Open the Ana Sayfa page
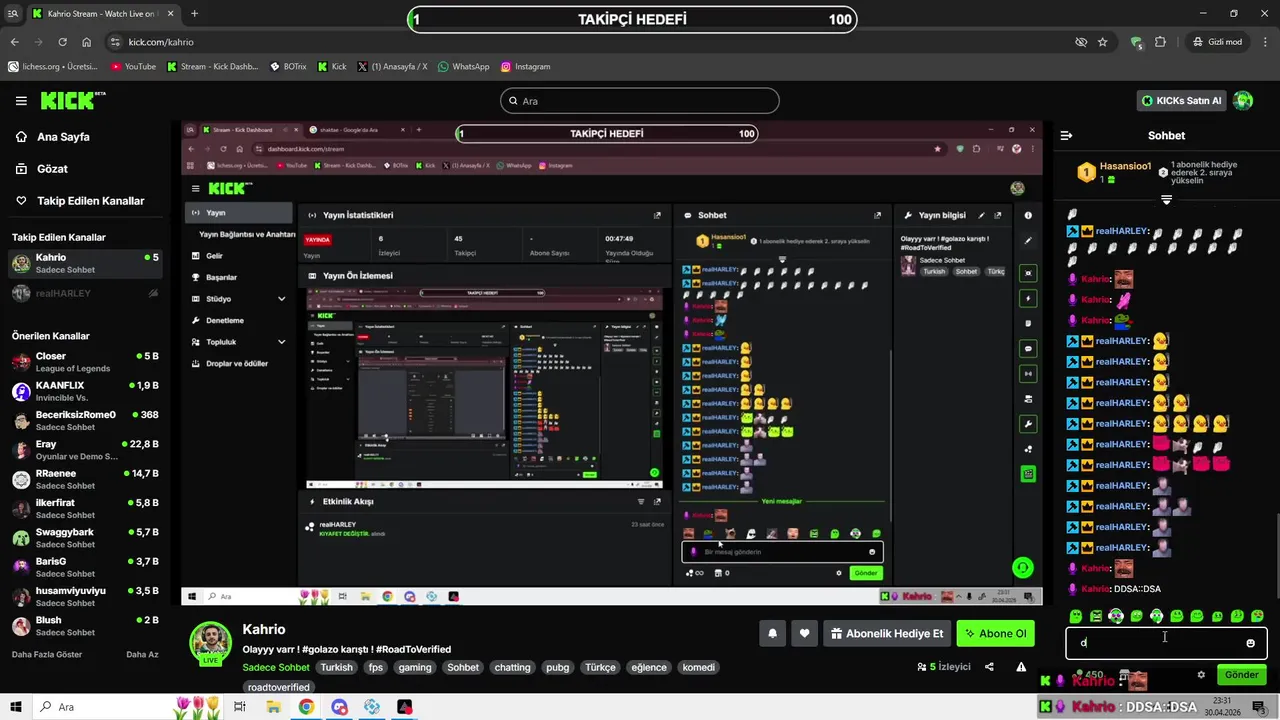The width and height of the screenshot is (1280, 720). point(63,137)
